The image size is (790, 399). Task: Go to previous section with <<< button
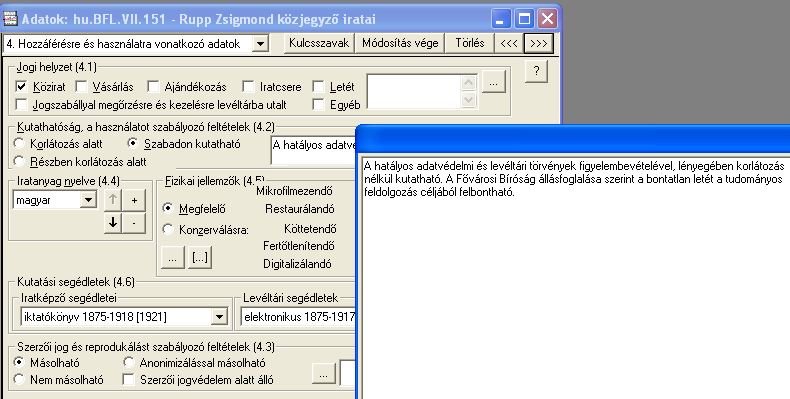pyautogui.click(x=509, y=43)
